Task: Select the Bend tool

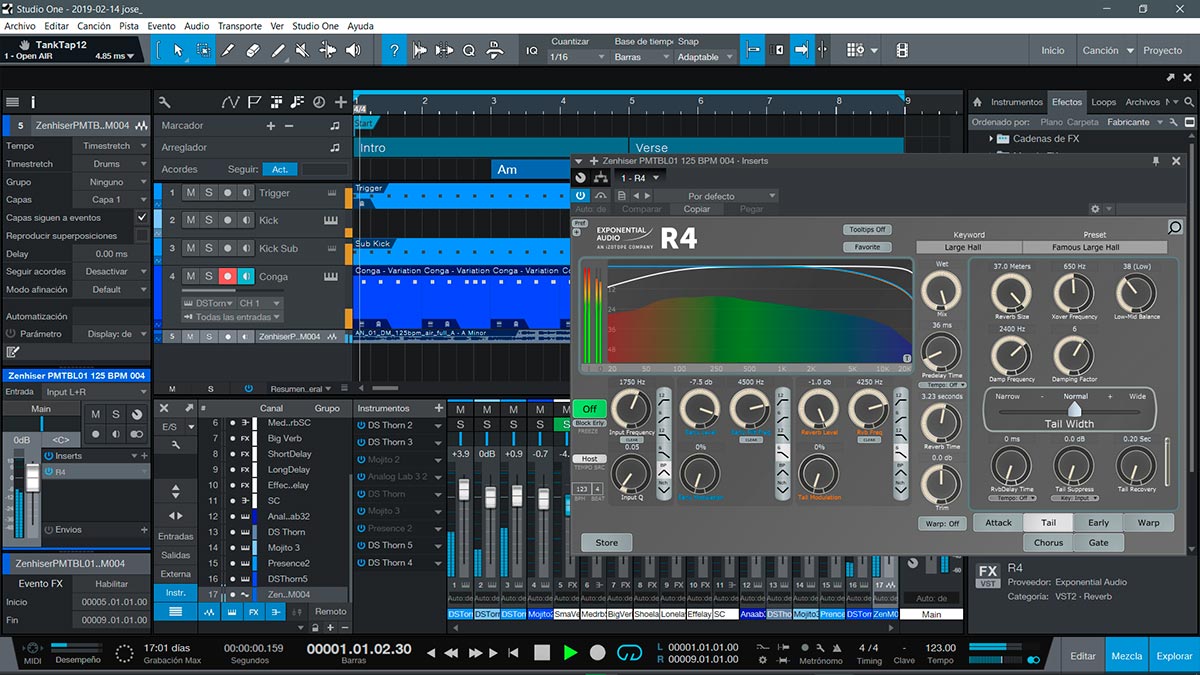Action: tap(328, 50)
